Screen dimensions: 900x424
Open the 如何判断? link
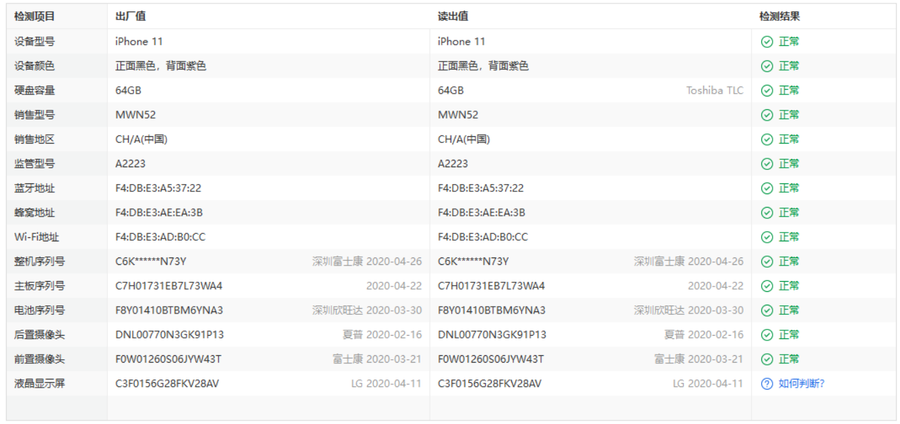(801, 384)
